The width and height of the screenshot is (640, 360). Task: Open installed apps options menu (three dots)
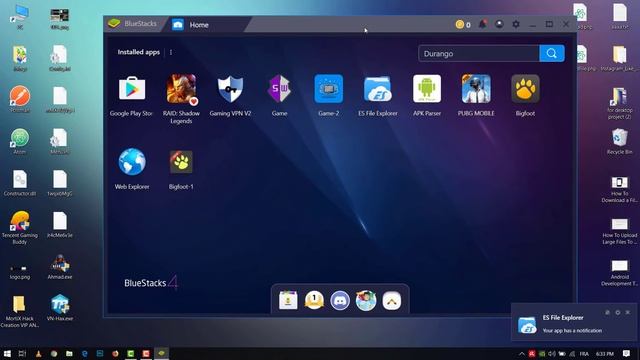[171, 52]
